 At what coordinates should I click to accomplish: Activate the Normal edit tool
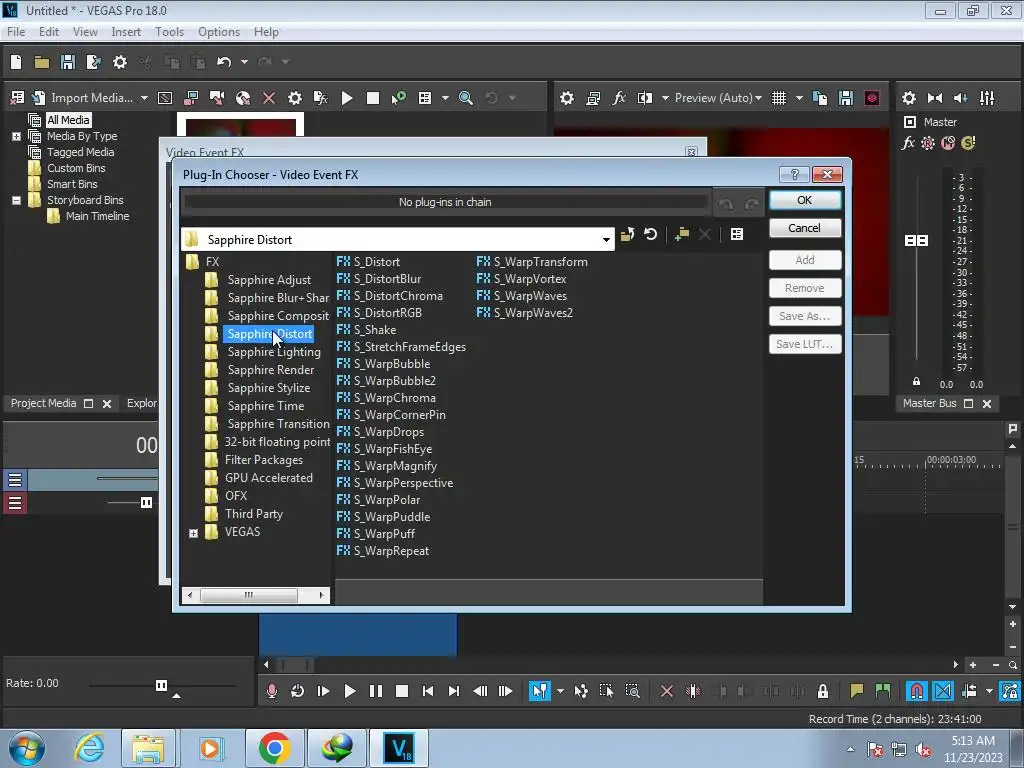tap(540, 691)
